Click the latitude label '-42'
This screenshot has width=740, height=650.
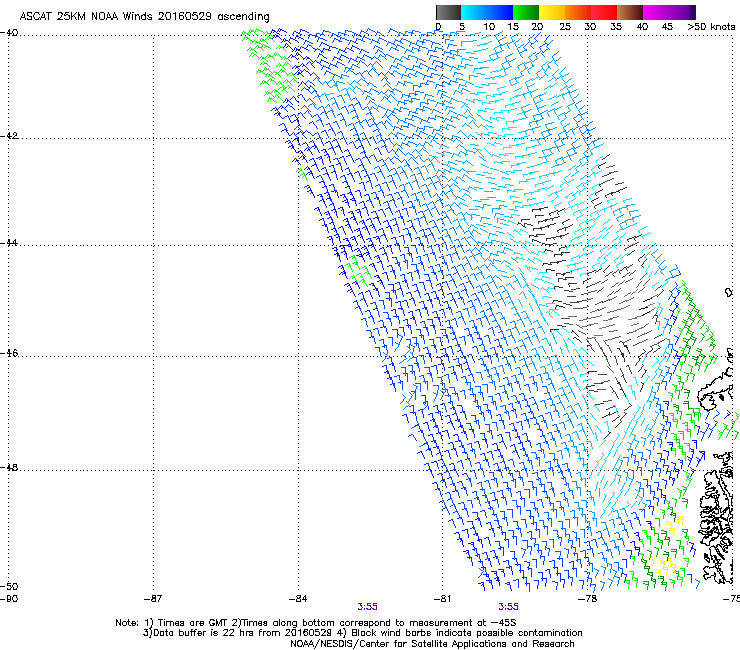pyautogui.click(x=9, y=135)
